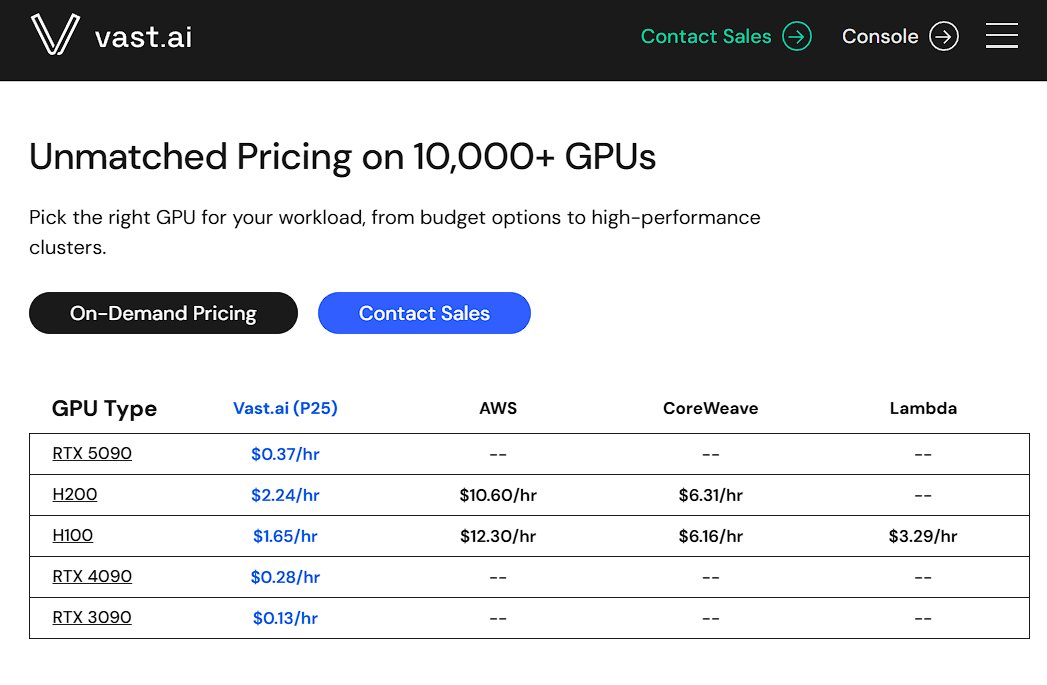Viewport: 1047px width, 685px height.
Task: Click the $0.28/hr RTX 4090 price
Action: click(285, 577)
